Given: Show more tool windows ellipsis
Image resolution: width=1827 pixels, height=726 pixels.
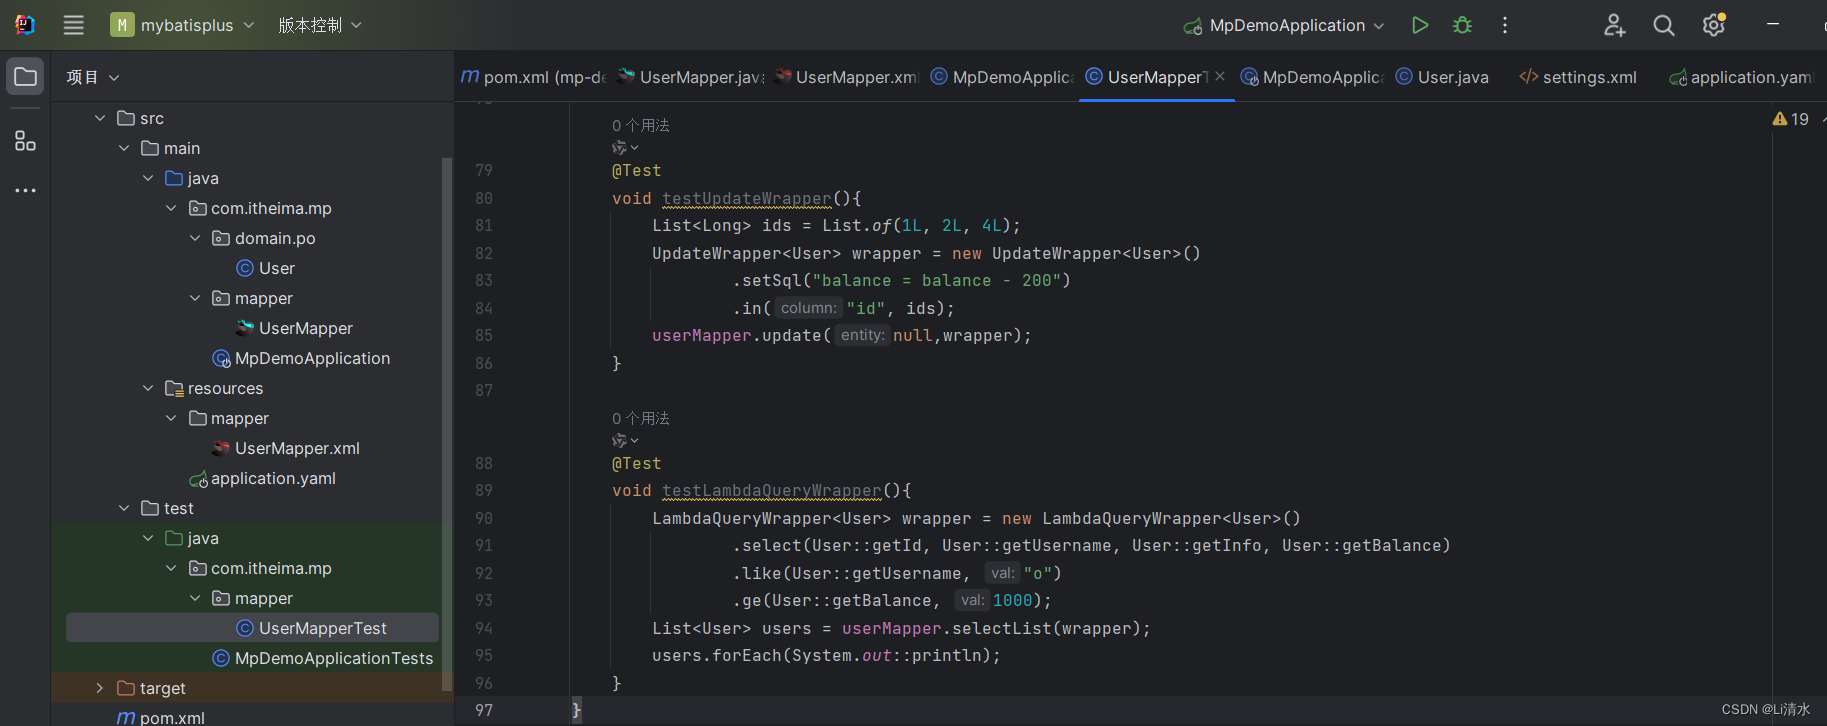Looking at the screenshot, I should click(x=26, y=190).
